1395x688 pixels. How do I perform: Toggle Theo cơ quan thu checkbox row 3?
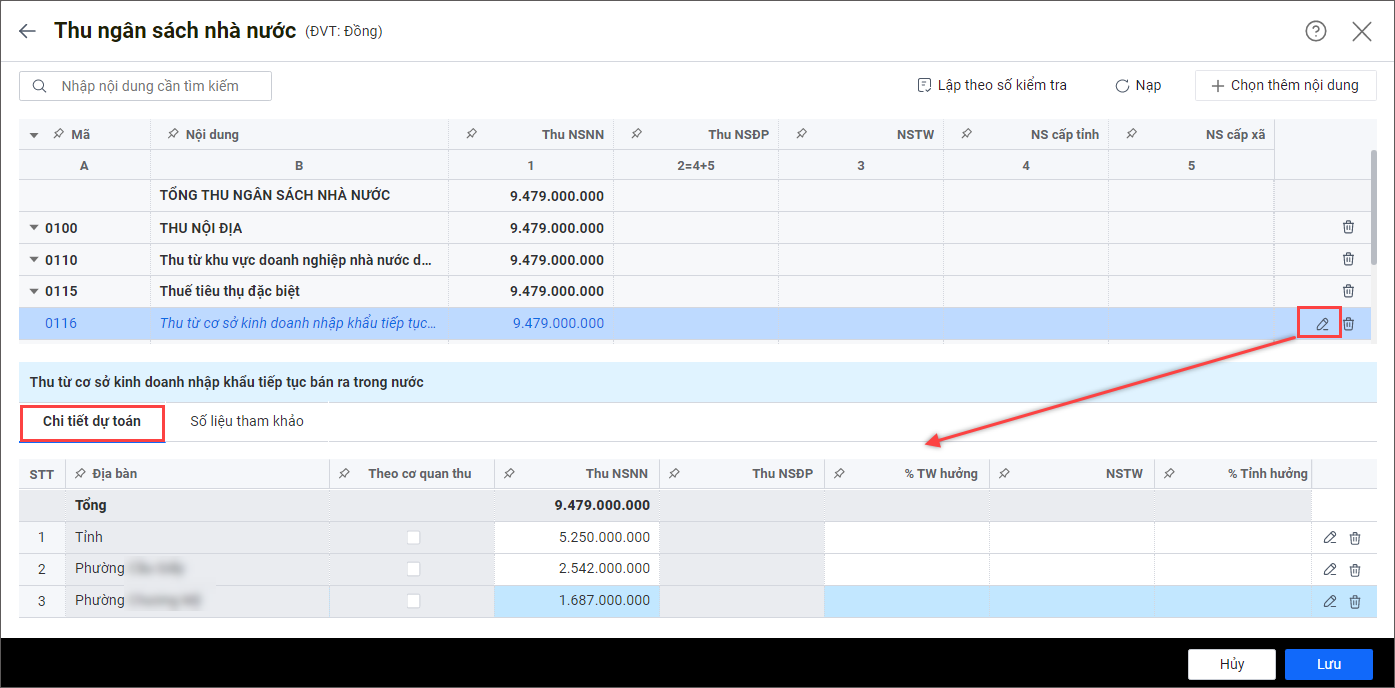coord(413,602)
